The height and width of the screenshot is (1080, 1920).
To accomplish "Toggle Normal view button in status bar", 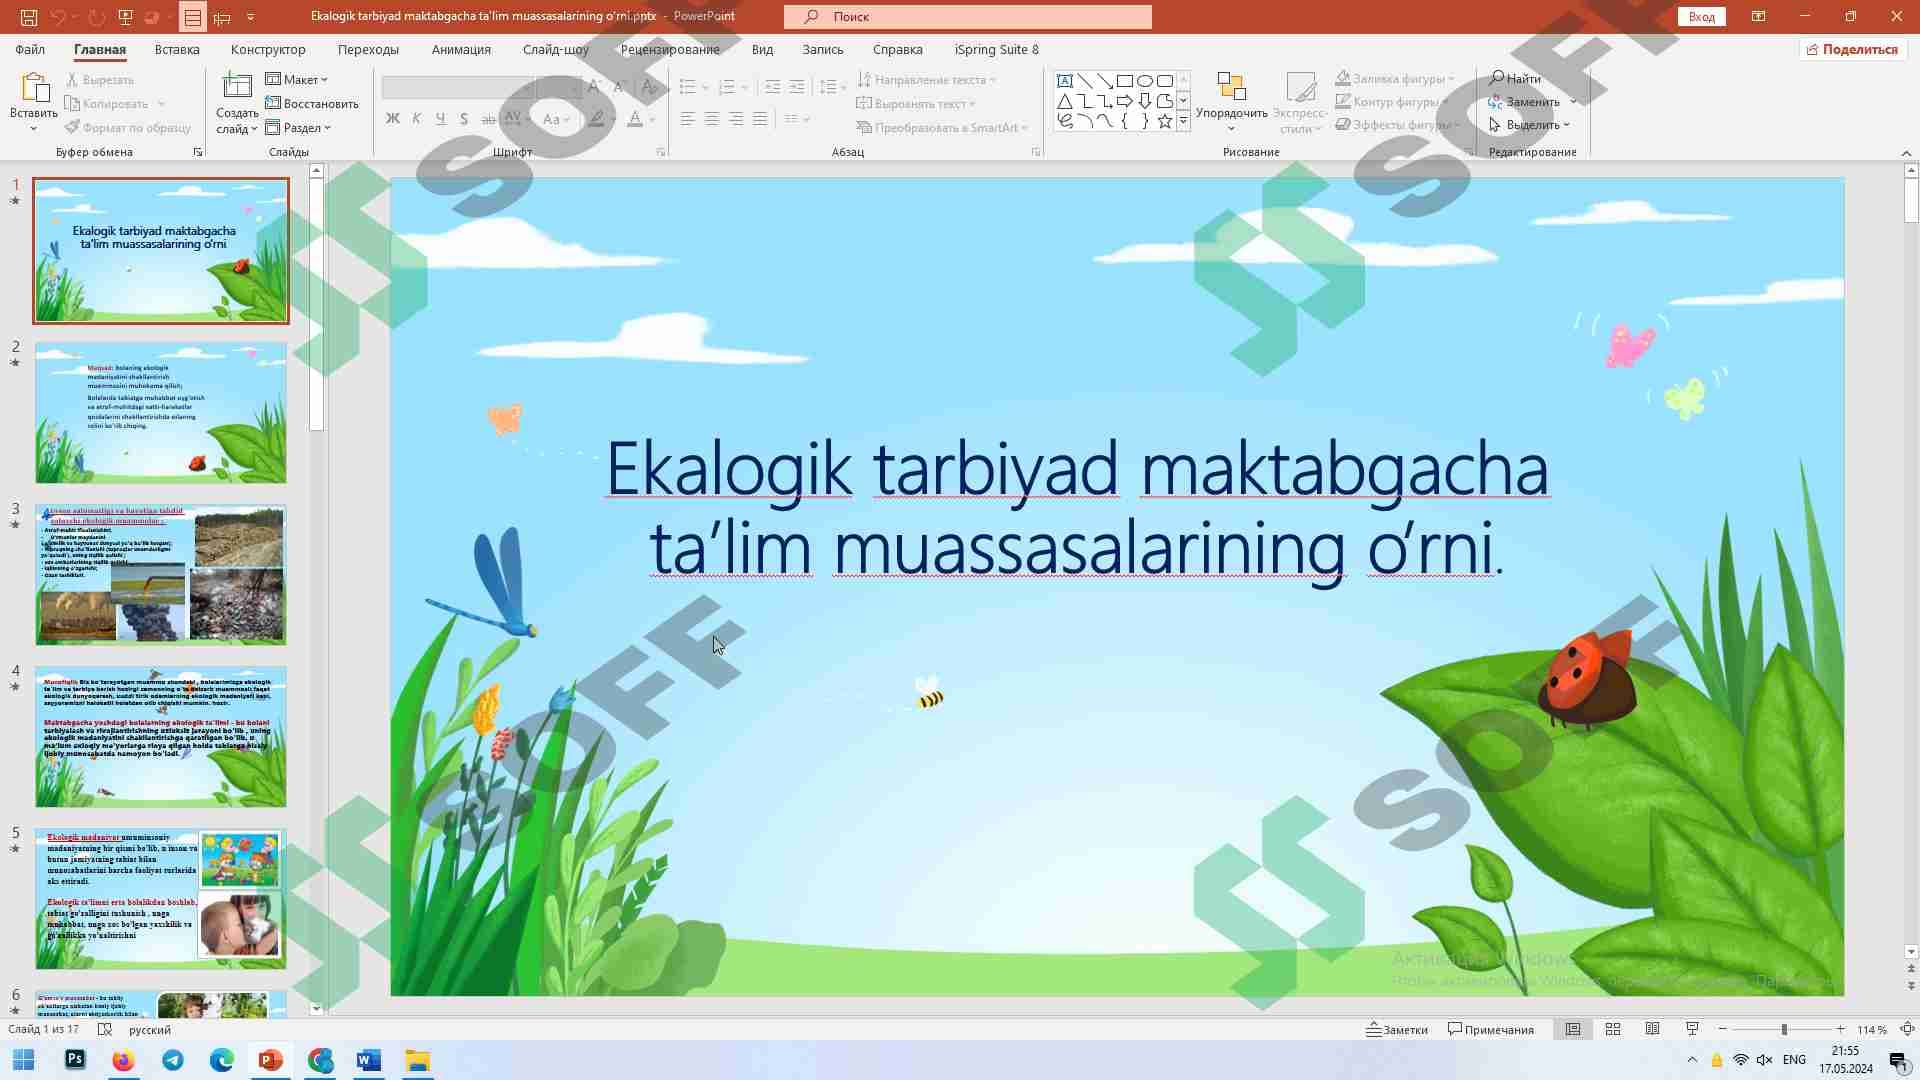I will click(1573, 1029).
